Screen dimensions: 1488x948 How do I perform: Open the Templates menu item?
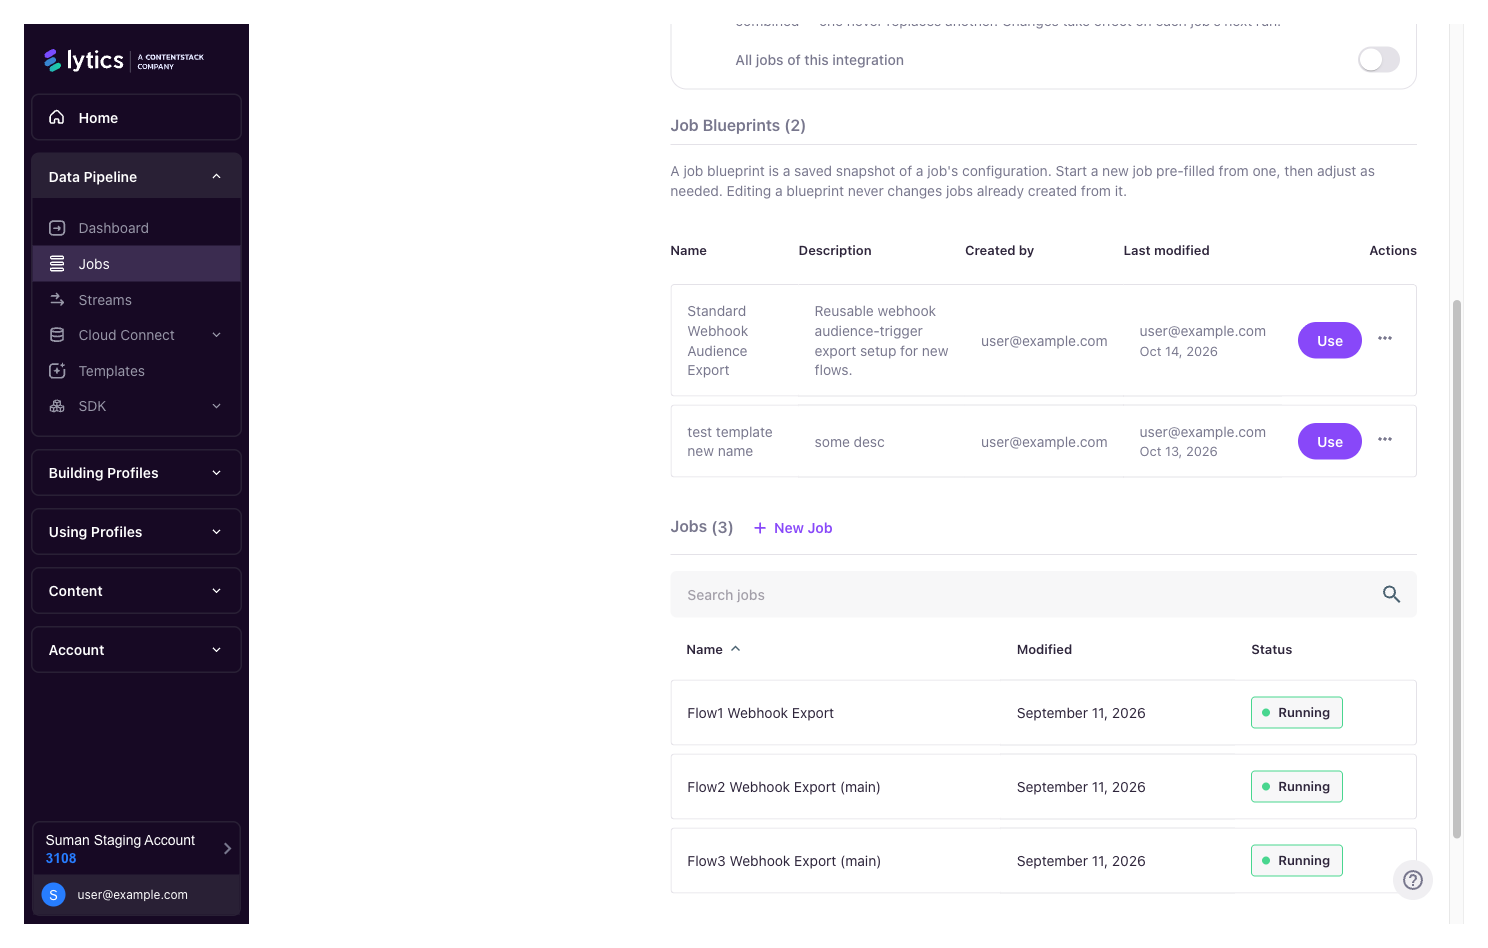pyautogui.click(x=136, y=371)
